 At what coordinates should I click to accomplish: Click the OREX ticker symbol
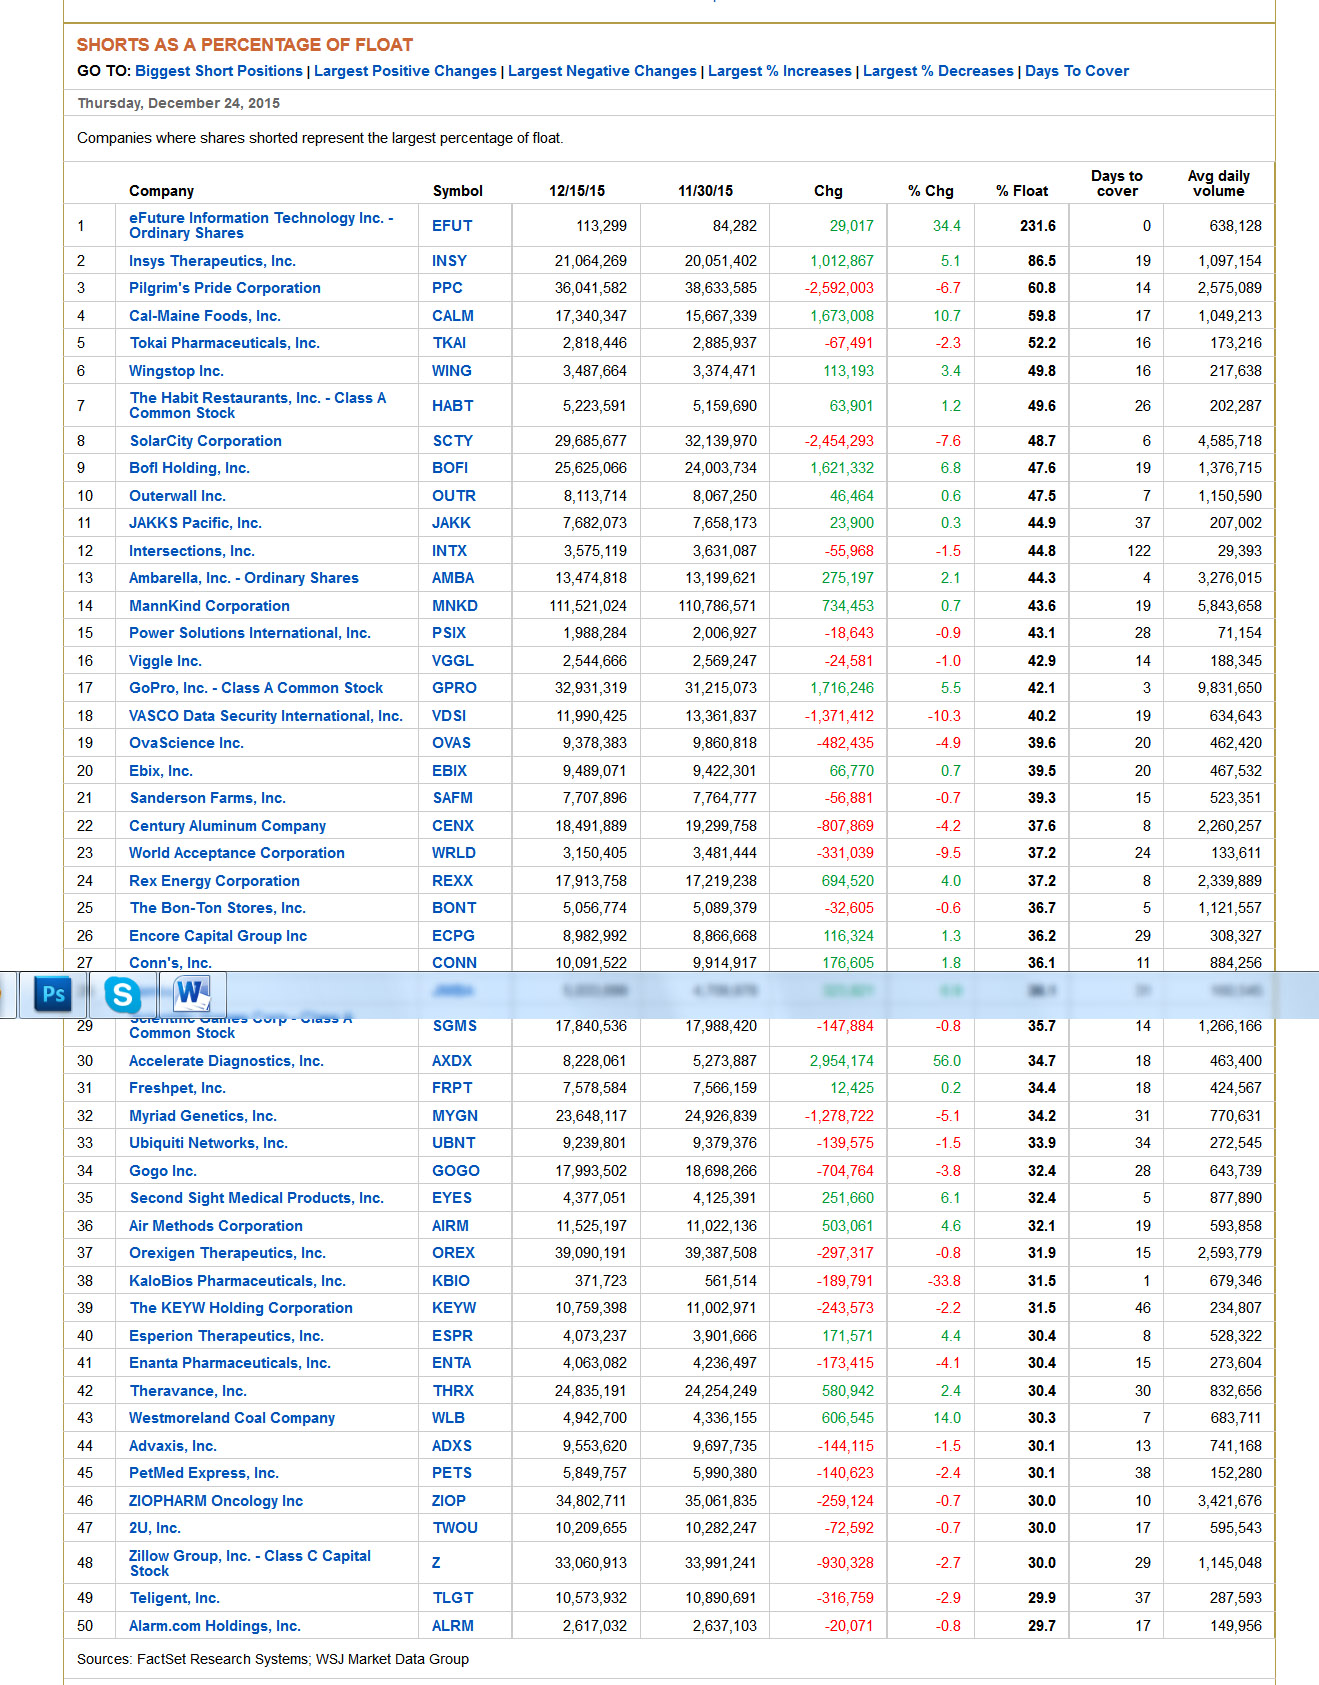(453, 1253)
